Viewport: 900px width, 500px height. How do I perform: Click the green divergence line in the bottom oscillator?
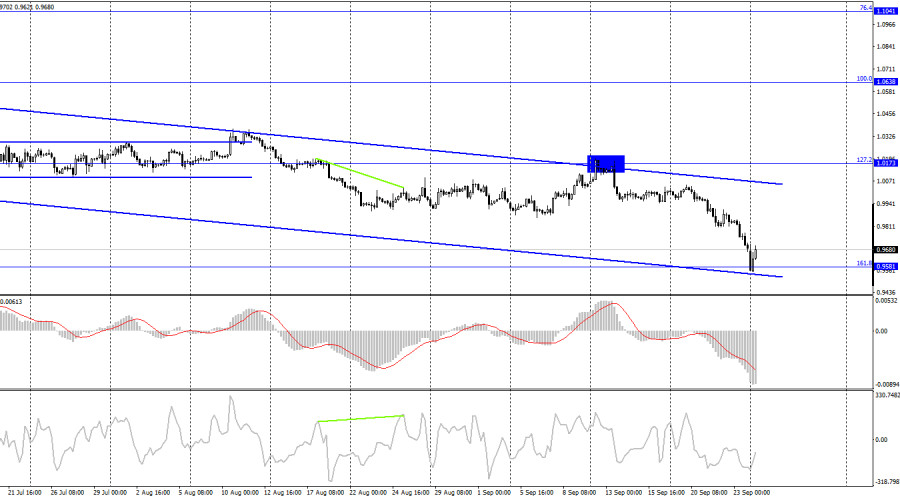(x=360, y=418)
